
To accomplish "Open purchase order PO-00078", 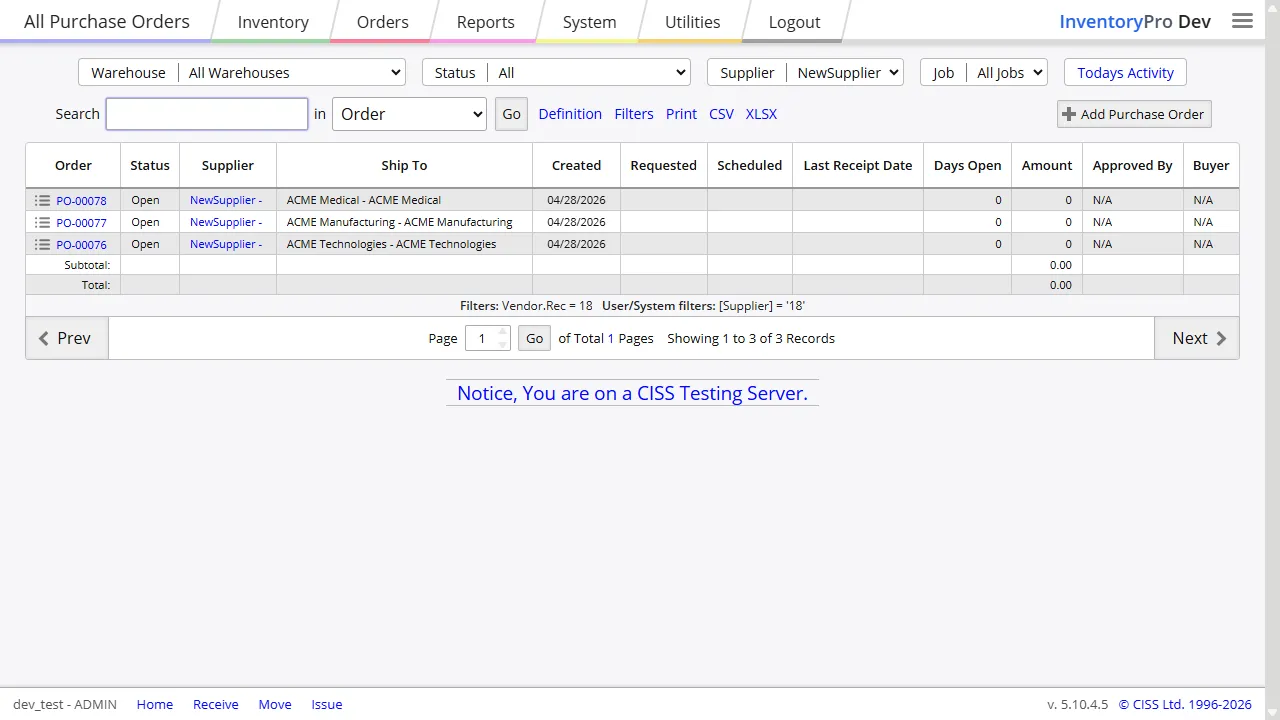I will point(81,200).
